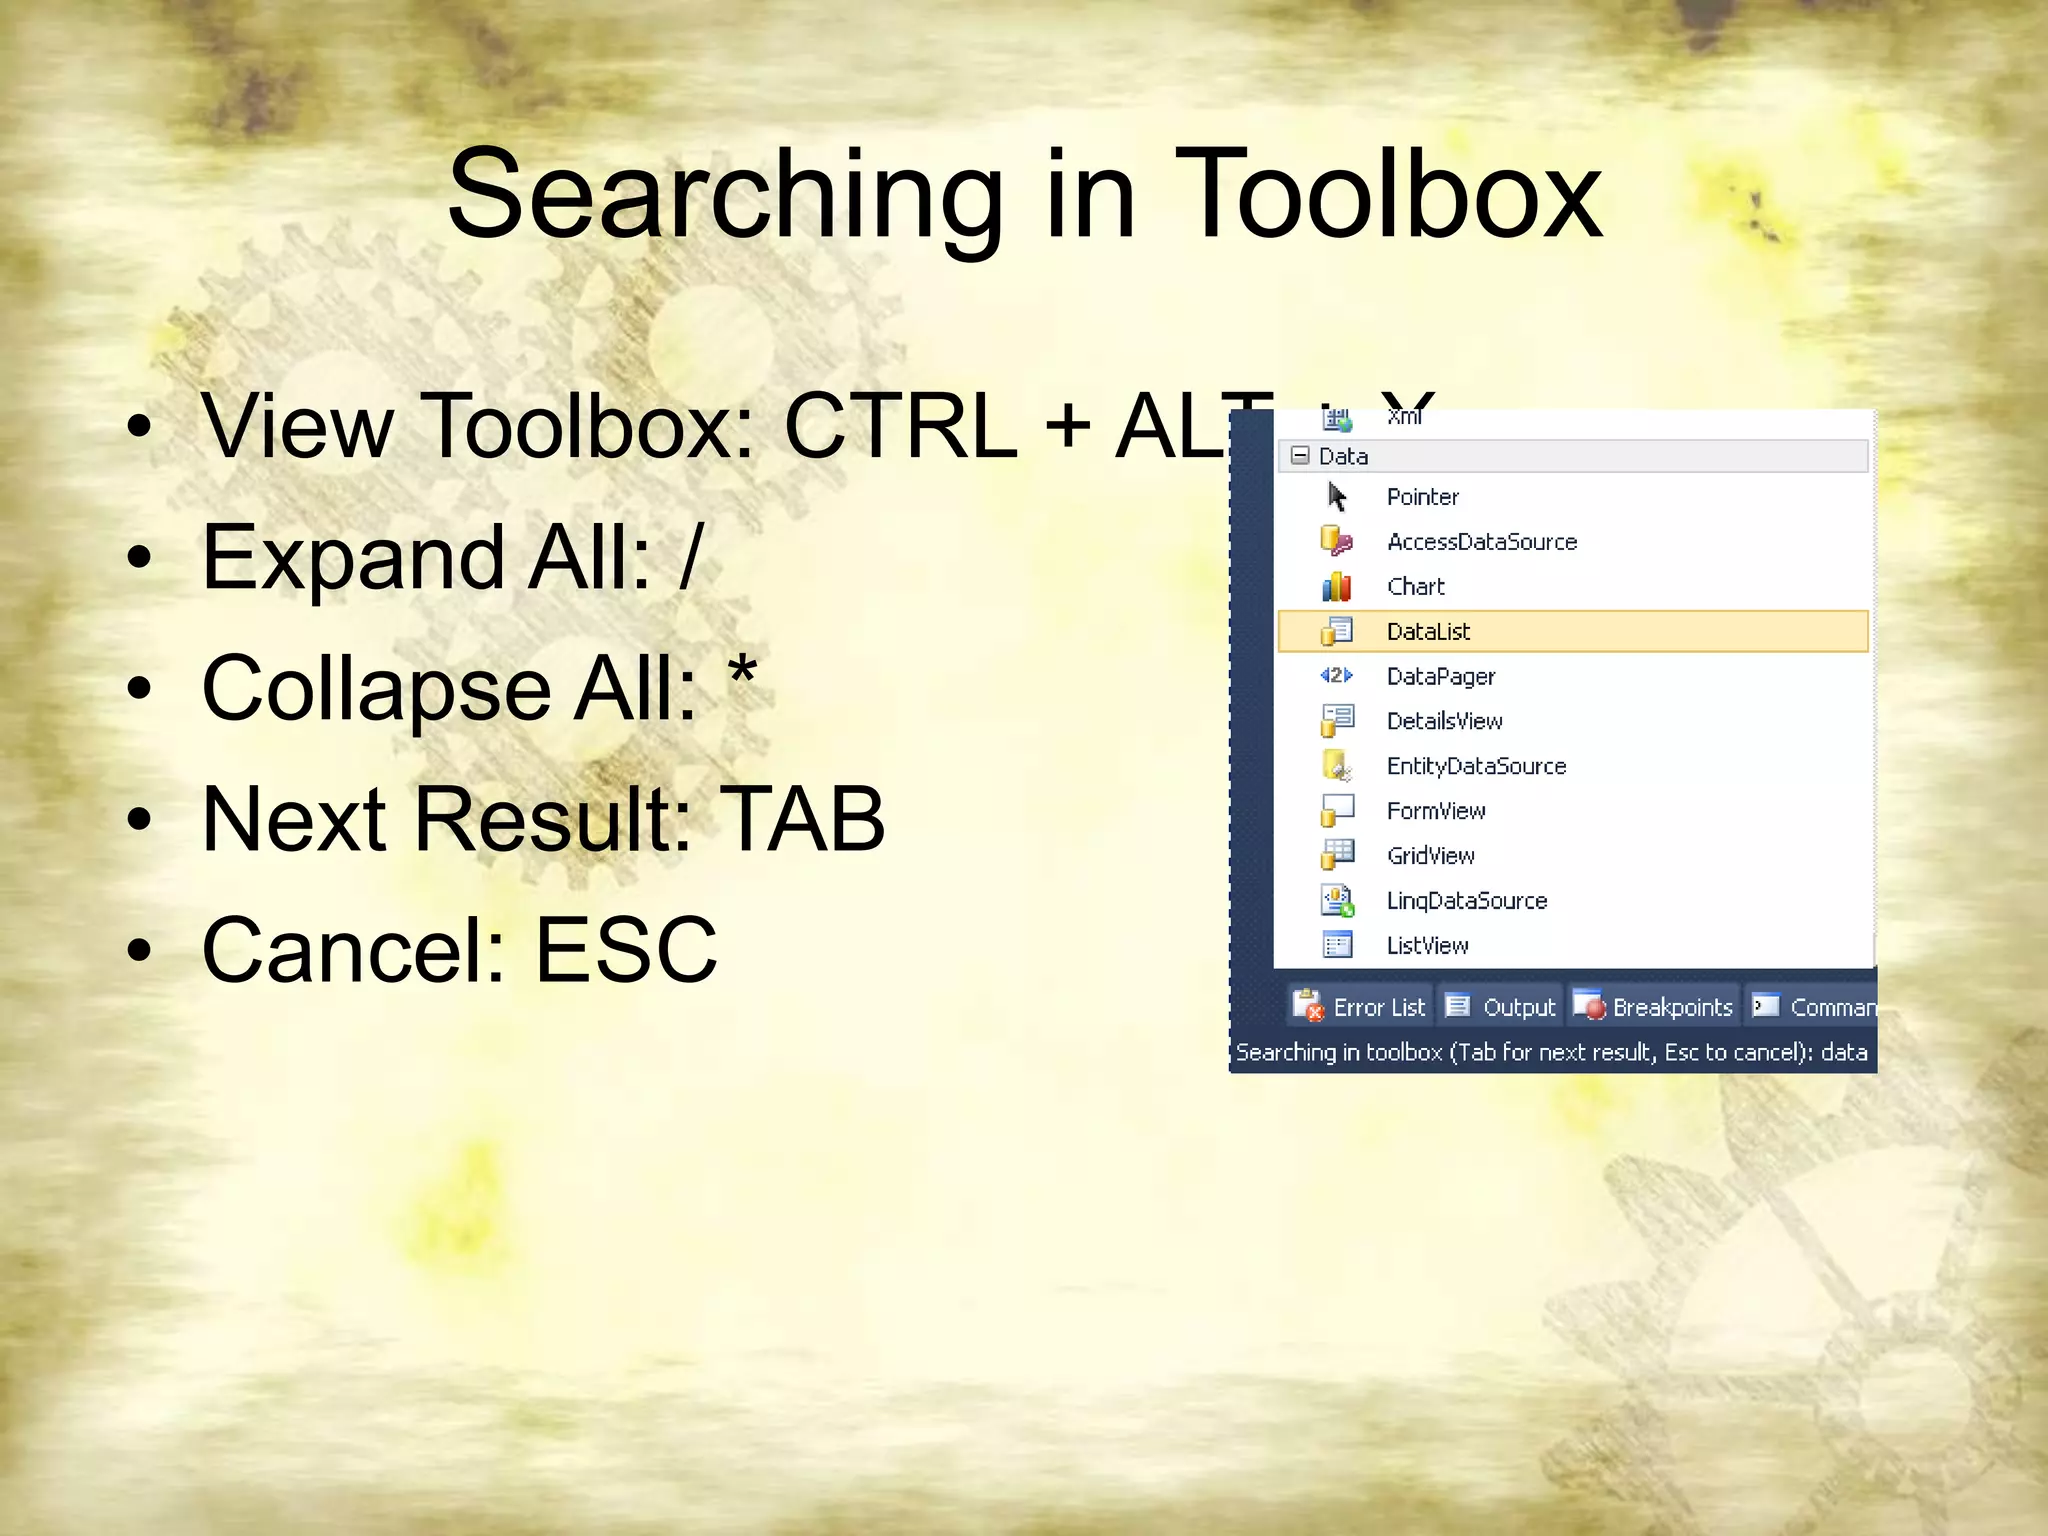Open the Breakpoints tab
The image size is (2048, 1536).
(1653, 1006)
